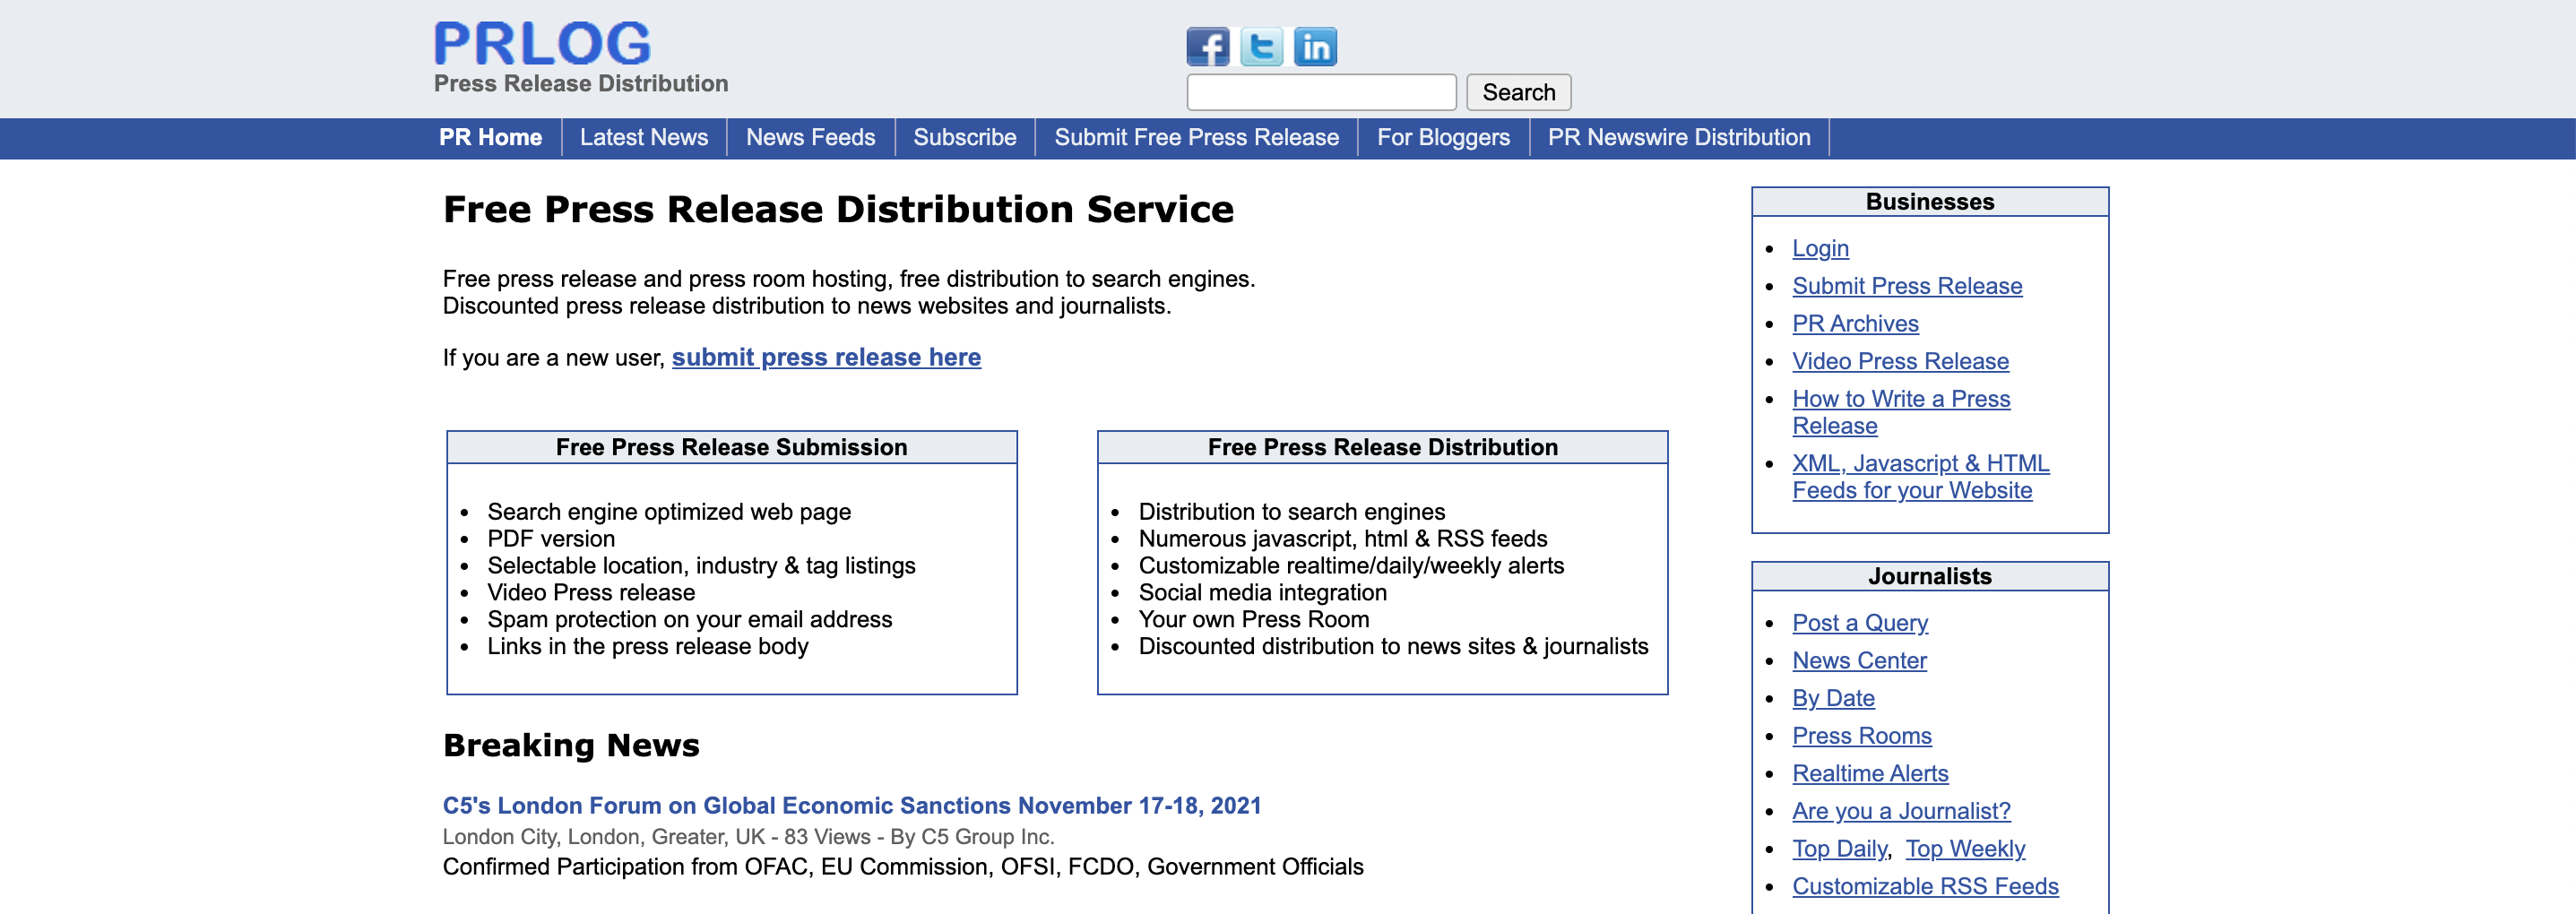The height and width of the screenshot is (914, 2576).
Task: Open Realtime Alerts for journalists
Action: 1870,773
